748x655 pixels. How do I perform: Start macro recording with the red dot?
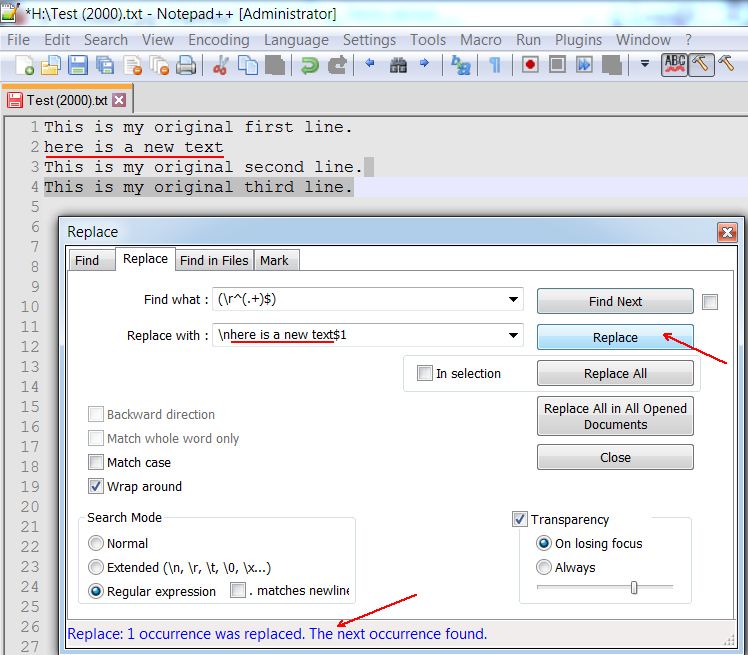tap(530, 64)
